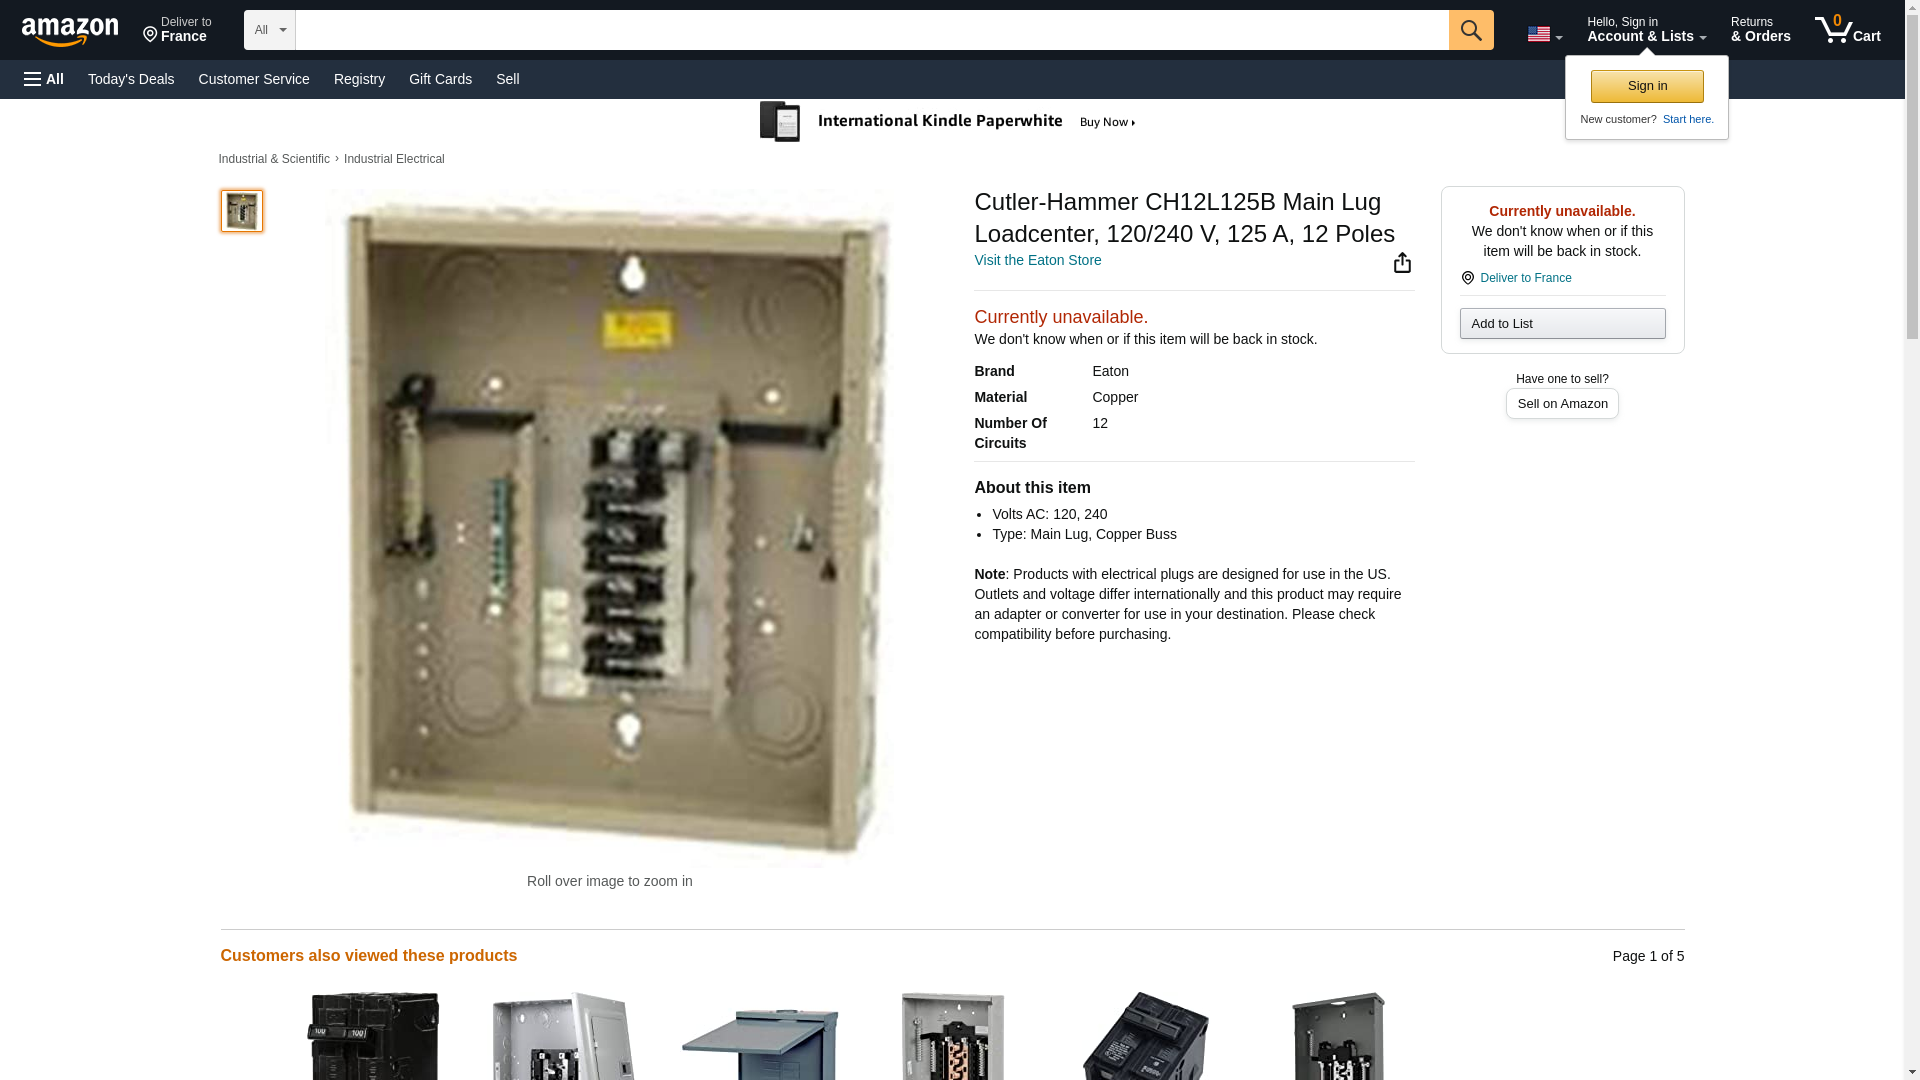
Task: Open the Today's Deals menu item
Action: 131,79
